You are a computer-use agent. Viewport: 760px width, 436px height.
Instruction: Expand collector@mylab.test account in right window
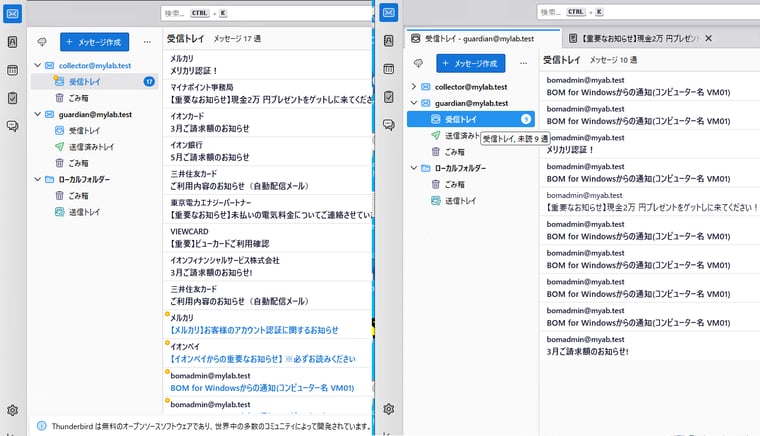(x=413, y=86)
